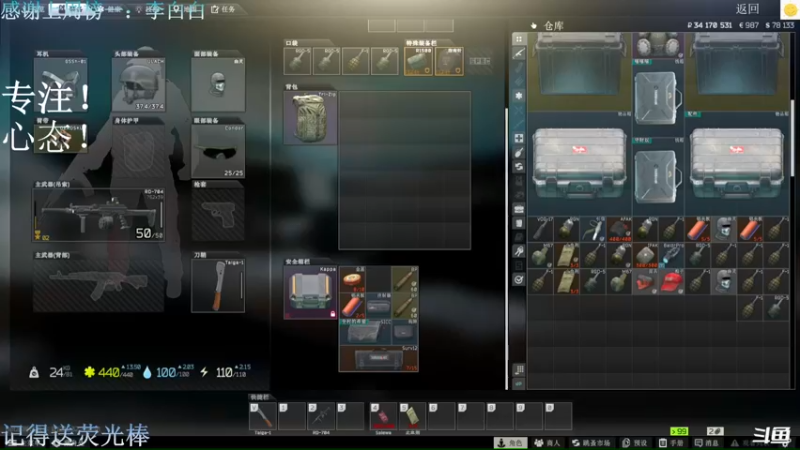This screenshot has height=450, width=800.
Task: Open the top-left large stash case
Action: click(x=579, y=71)
